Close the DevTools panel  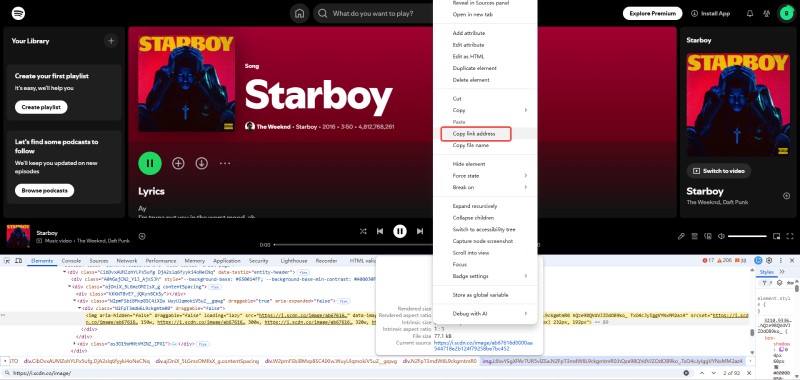(x=792, y=260)
